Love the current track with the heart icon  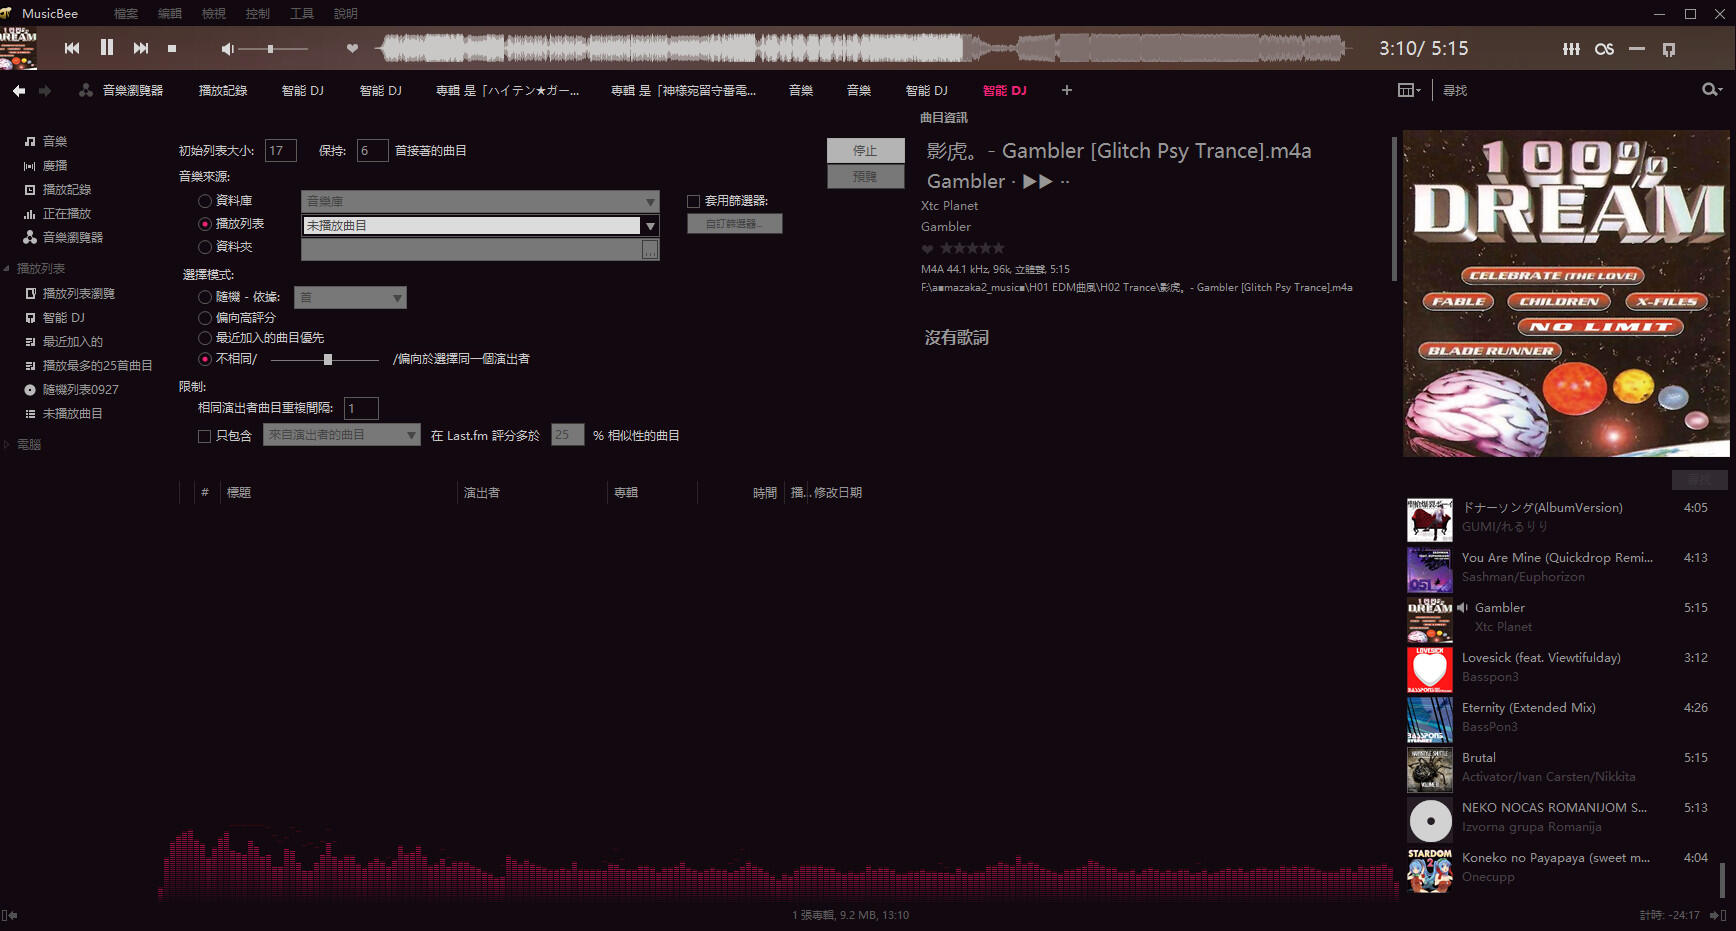point(352,48)
